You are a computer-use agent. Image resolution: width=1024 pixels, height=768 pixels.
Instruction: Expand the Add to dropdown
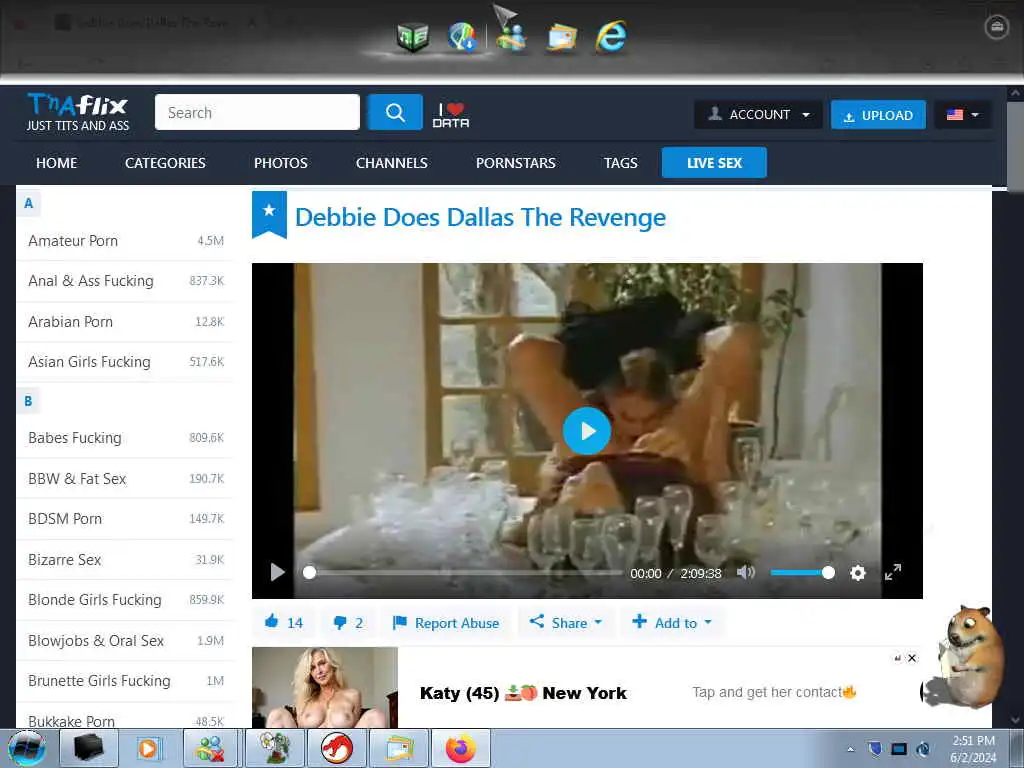(672, 622)
